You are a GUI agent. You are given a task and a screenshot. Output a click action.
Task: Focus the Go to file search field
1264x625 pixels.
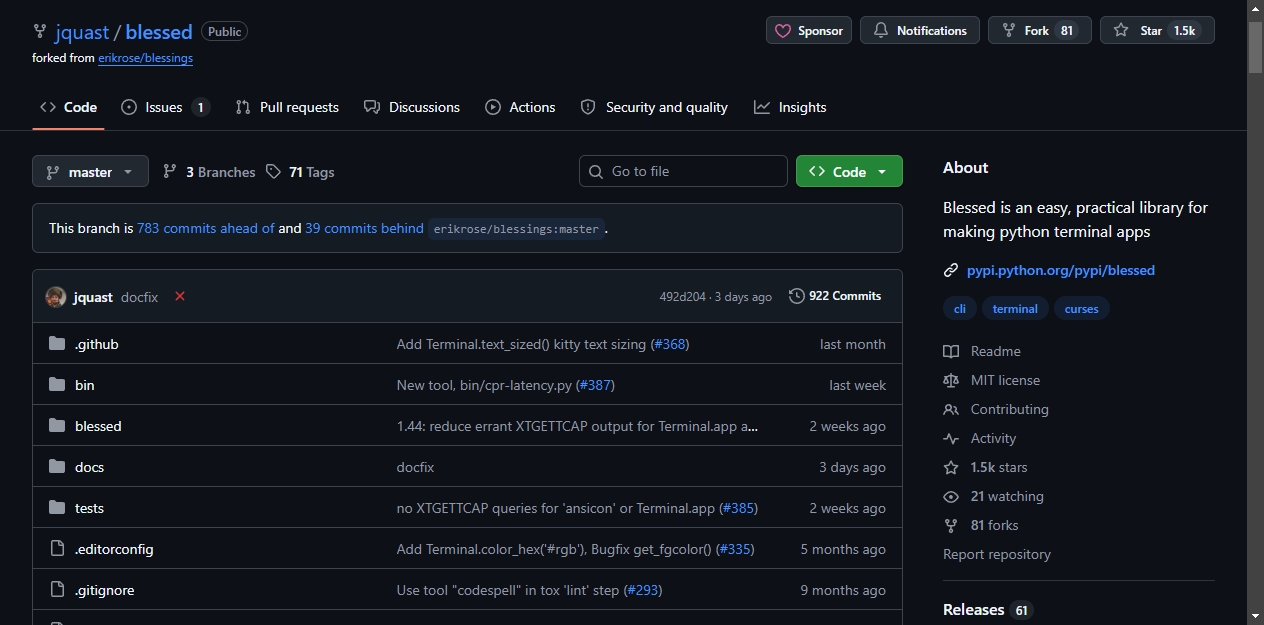683,171
